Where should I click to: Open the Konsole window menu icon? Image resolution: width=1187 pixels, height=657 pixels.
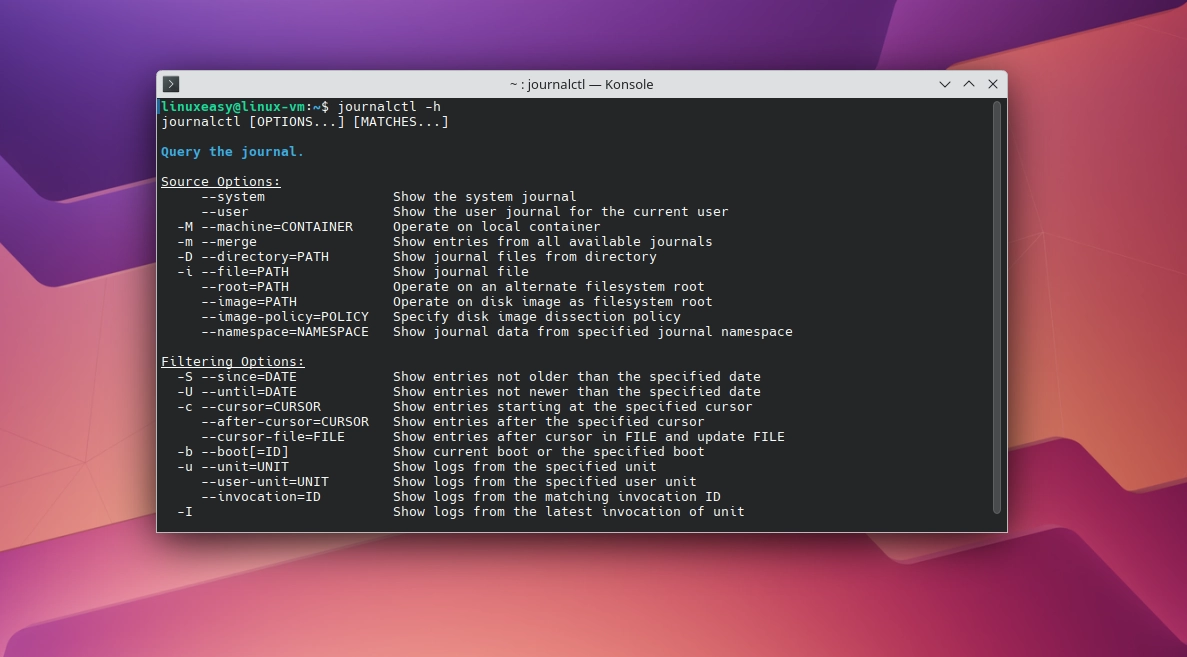click(171, 84)
